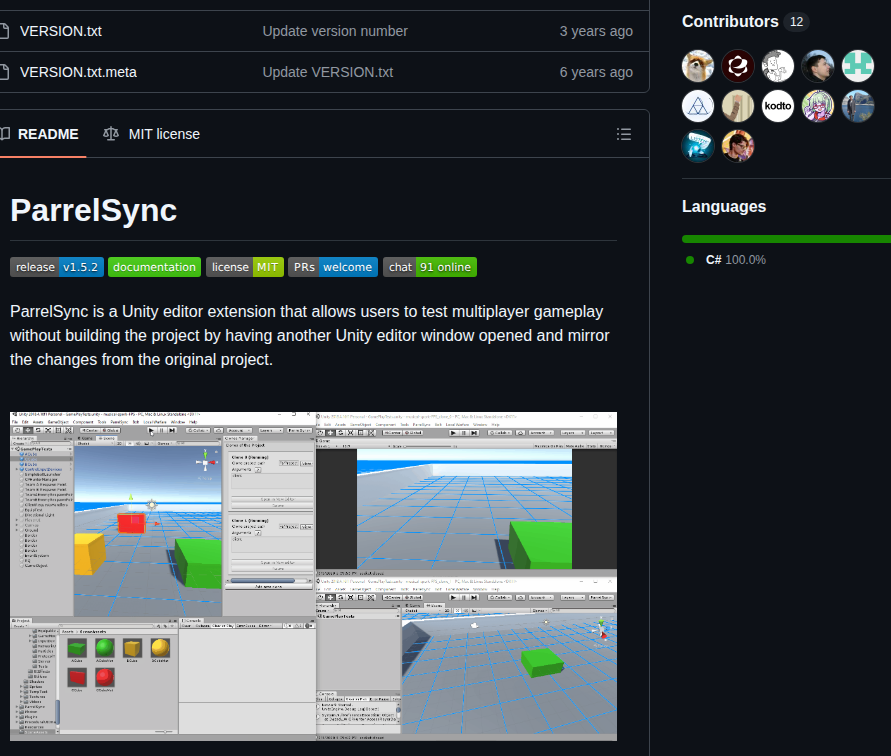Open the kodto avatar contributor profile

(x=777, y=106)
